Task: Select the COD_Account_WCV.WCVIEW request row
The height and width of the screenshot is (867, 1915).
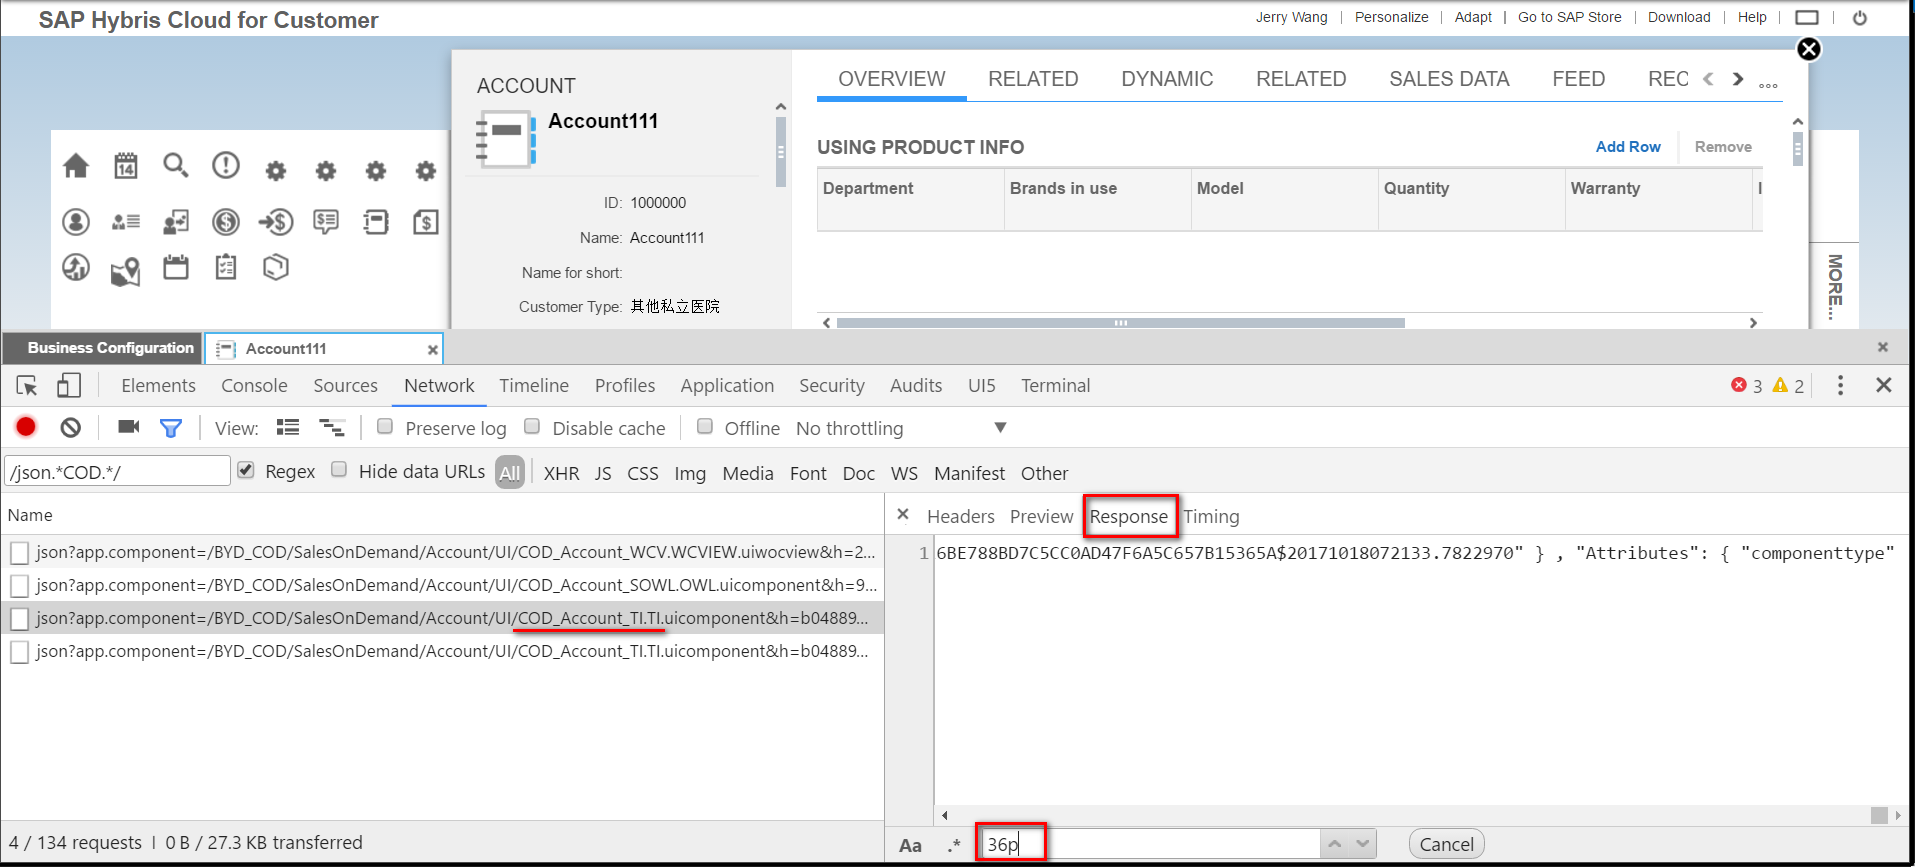Action: [x=442, y=552]
